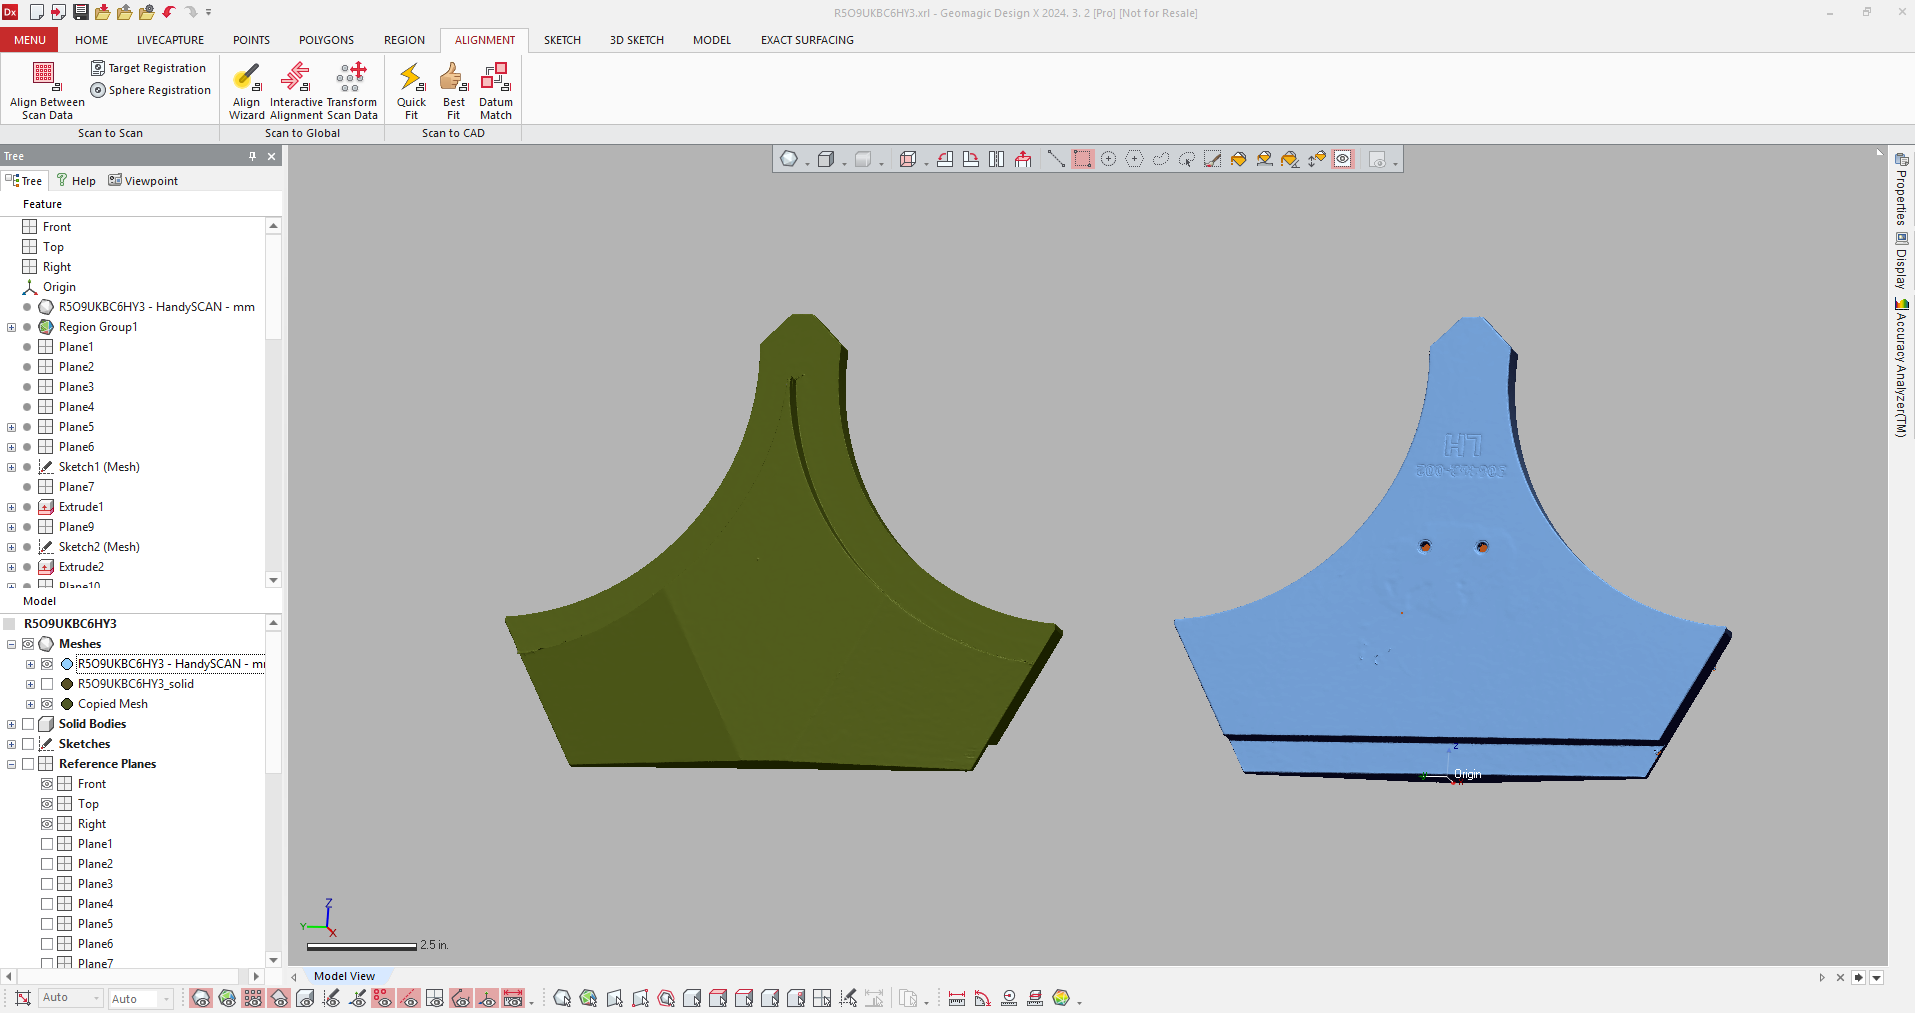1915x1013 pixels.
Task: Open the red MENU button
Action: pyautogui.click(x=29, y=40)
